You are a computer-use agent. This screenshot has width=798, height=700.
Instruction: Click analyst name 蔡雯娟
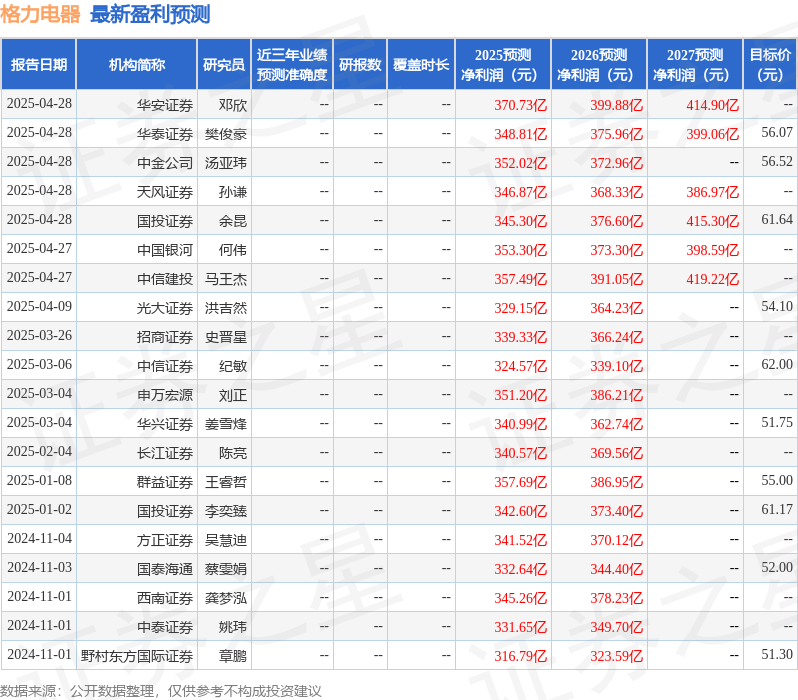pyautogui.click(x=226, y=570)
